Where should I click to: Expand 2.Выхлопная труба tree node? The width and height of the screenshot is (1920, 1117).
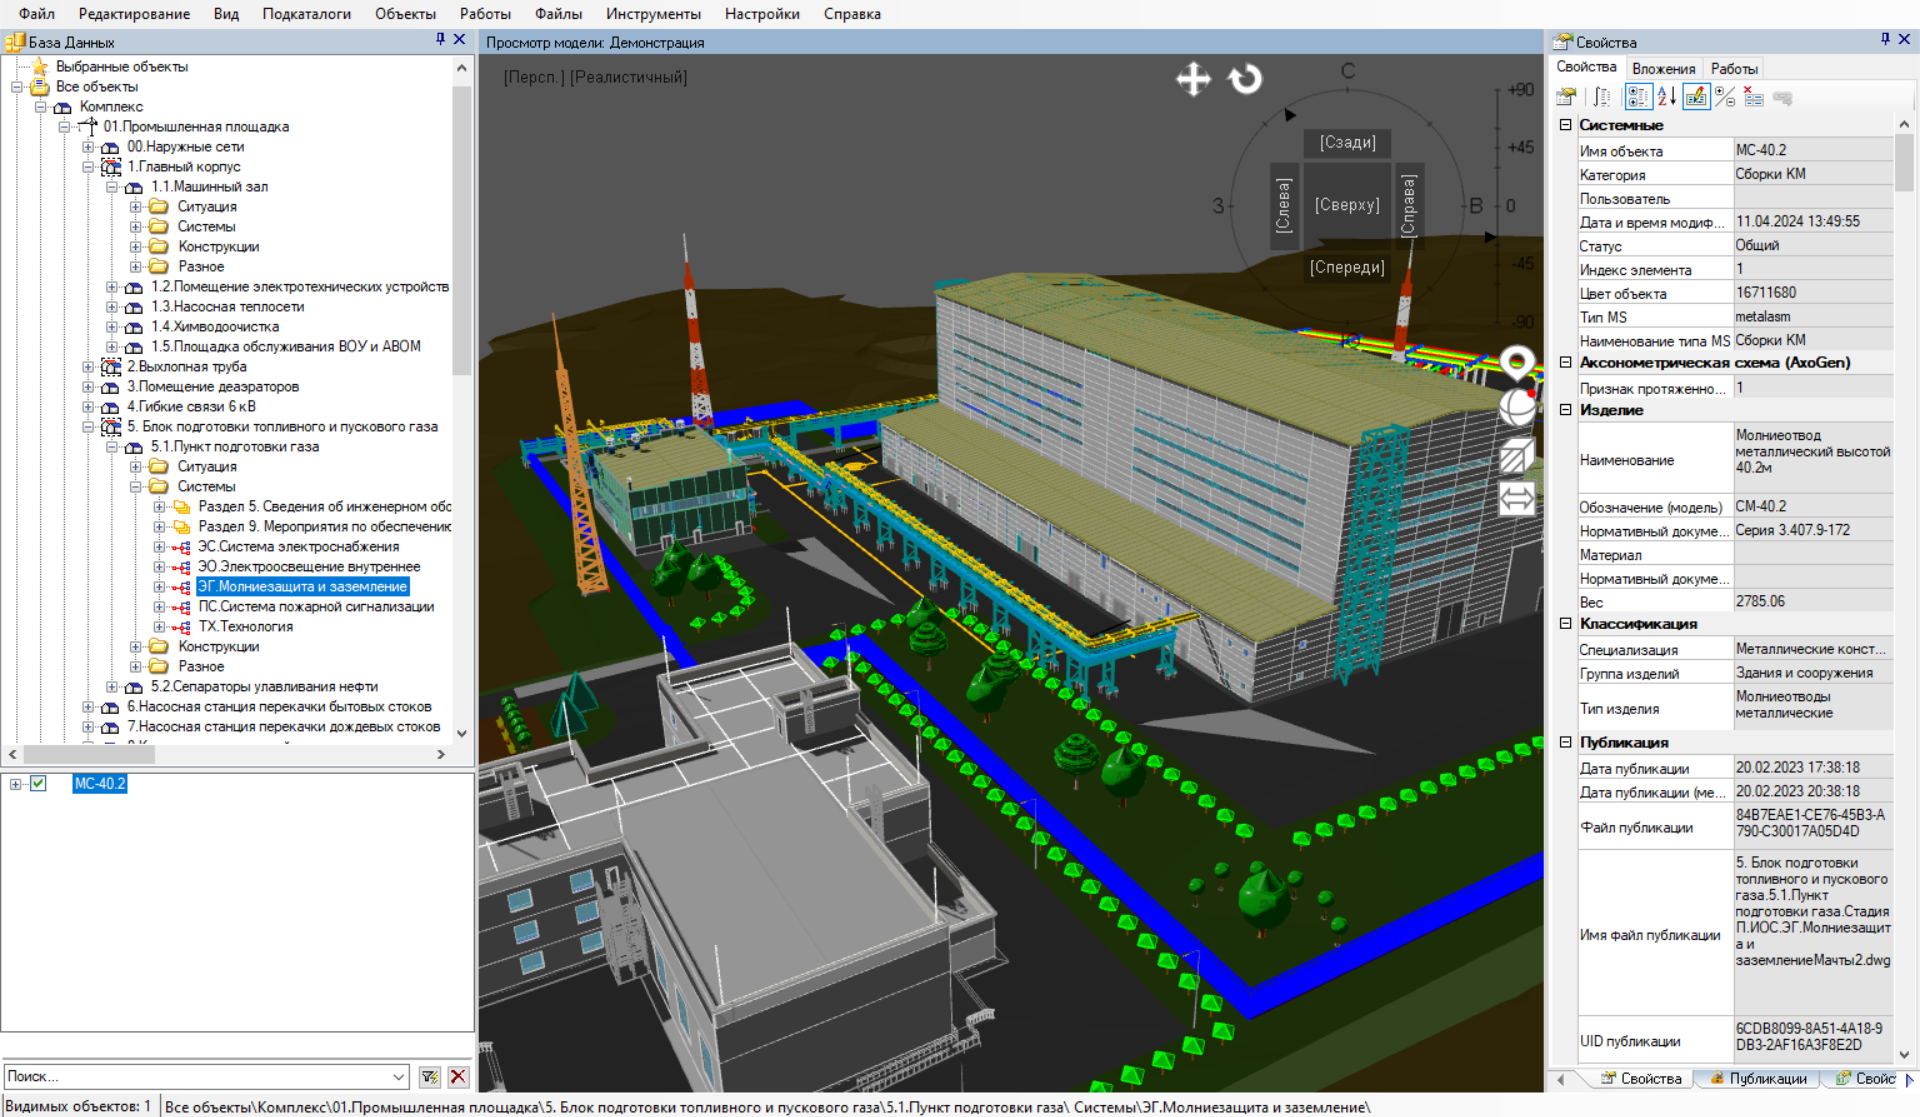(x=88, y=367)
